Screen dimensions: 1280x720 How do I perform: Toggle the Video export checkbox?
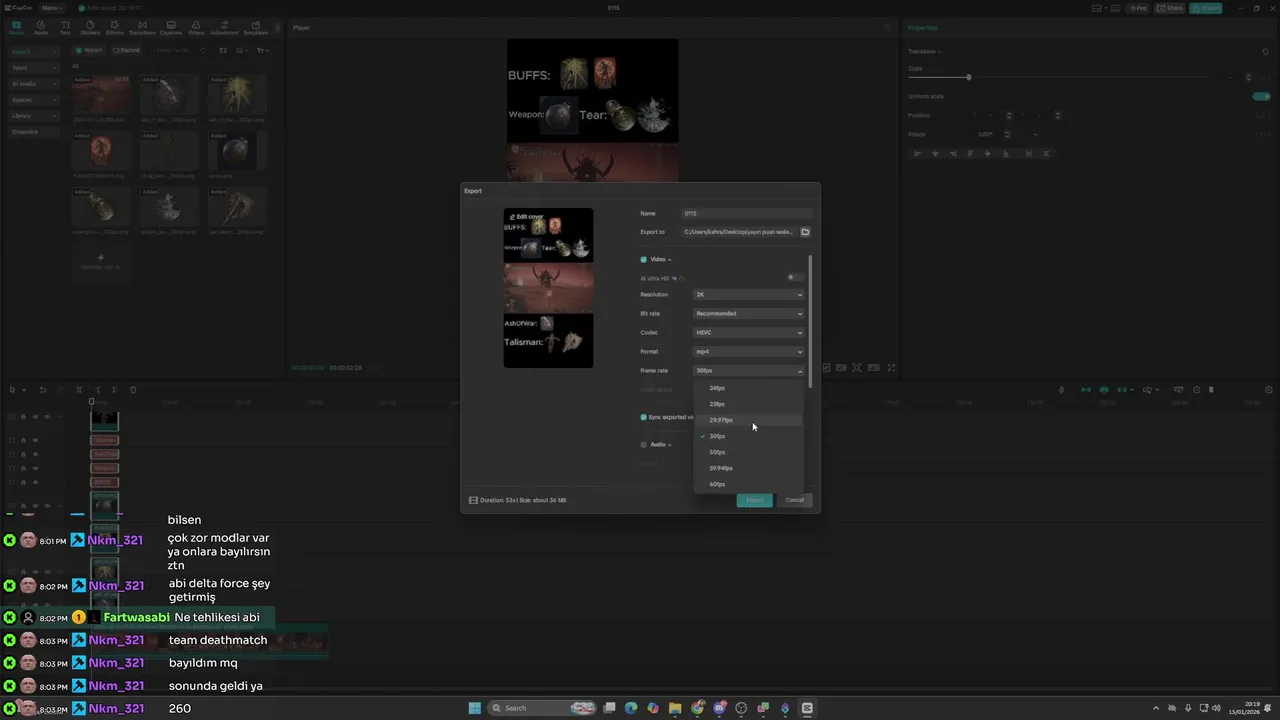644,259
